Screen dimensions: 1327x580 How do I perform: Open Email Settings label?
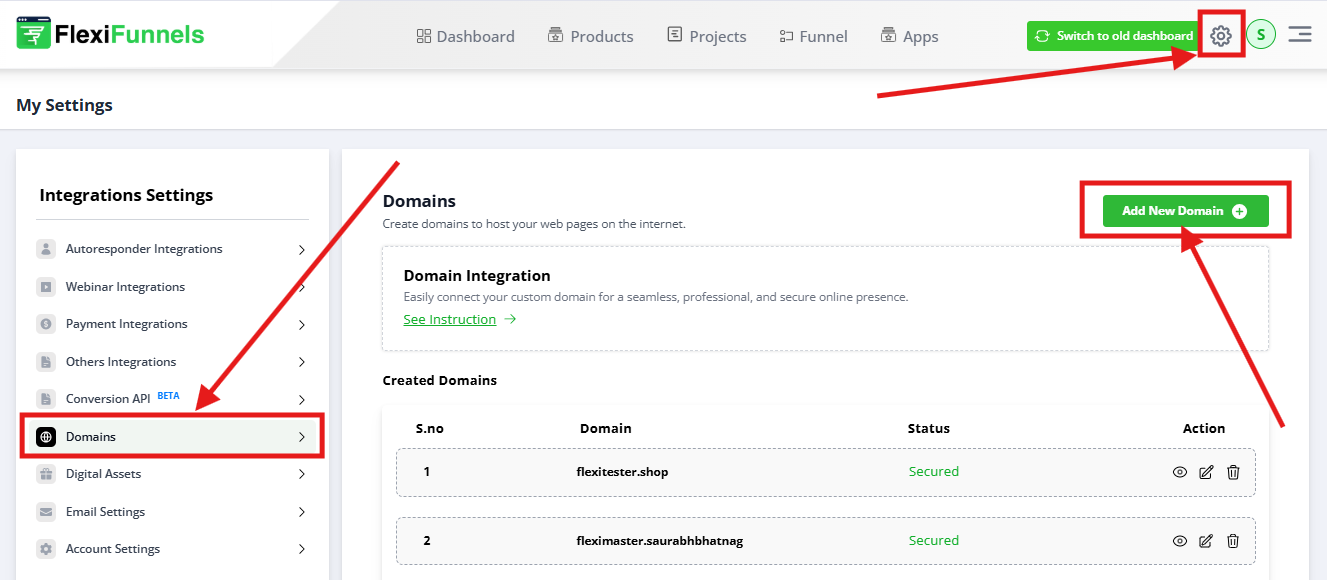tap(105, 512)
